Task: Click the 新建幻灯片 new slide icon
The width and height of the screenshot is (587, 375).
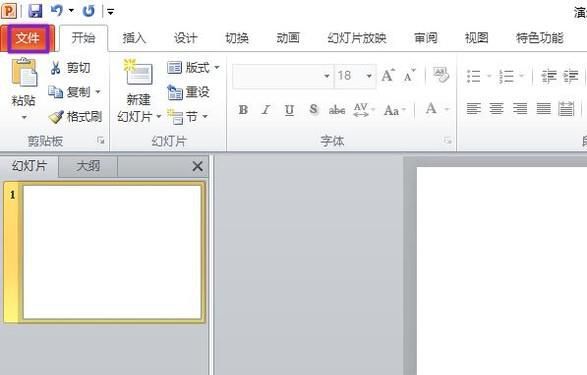Action: click(138, 72)
